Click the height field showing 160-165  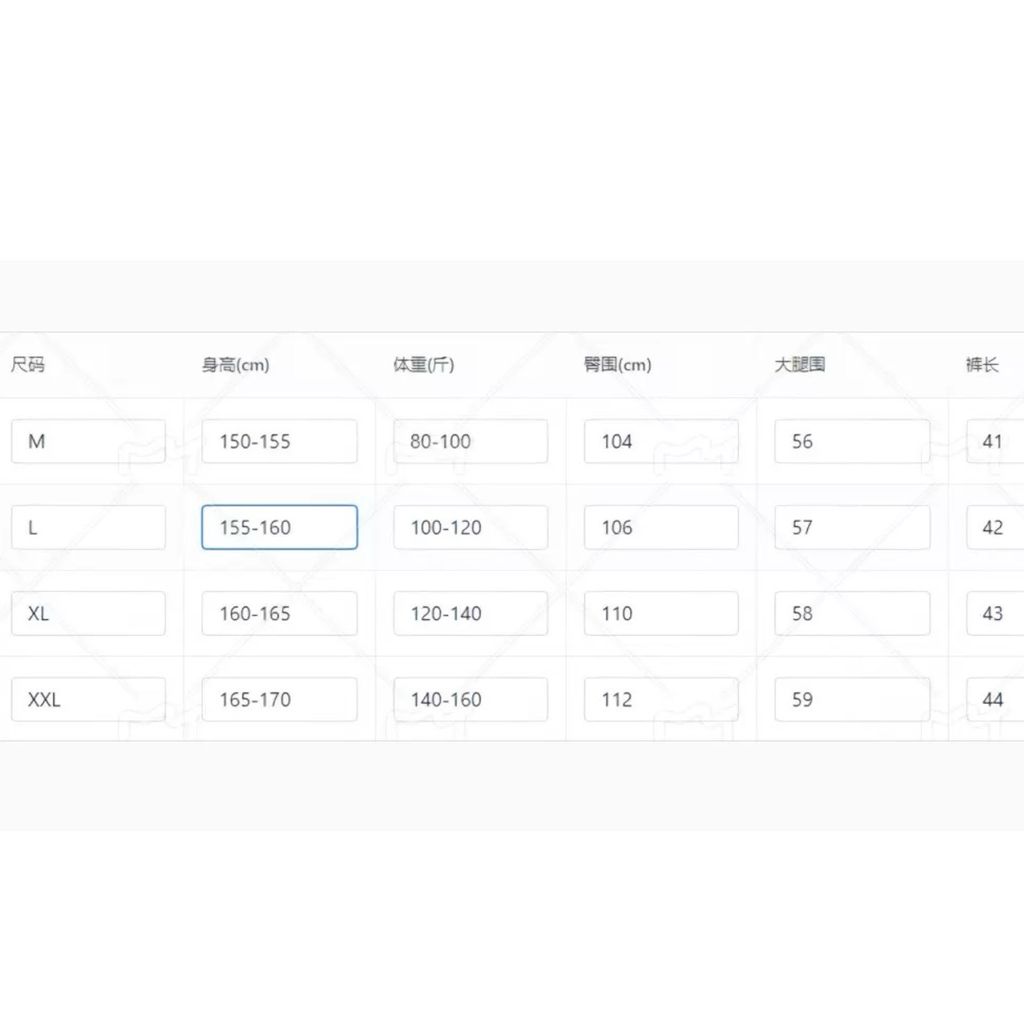[279, 613]
